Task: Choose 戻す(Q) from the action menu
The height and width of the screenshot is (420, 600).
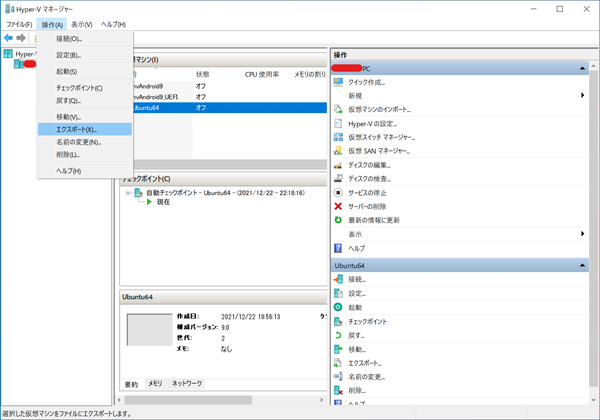Action: pyautogui.click(x=85, y=101)
